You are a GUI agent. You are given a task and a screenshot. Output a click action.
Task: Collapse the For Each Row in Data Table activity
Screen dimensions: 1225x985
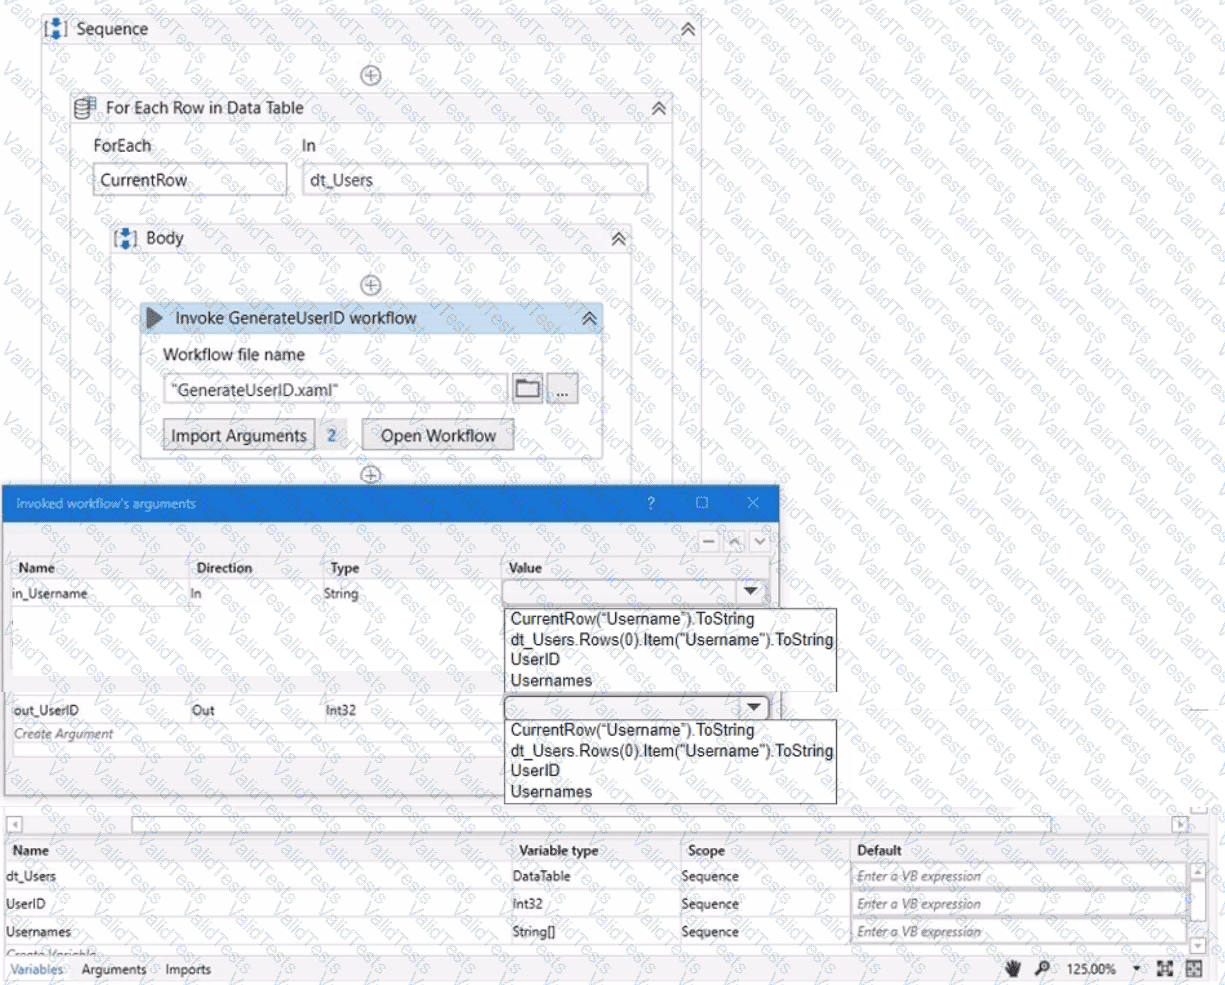[659, 109]
